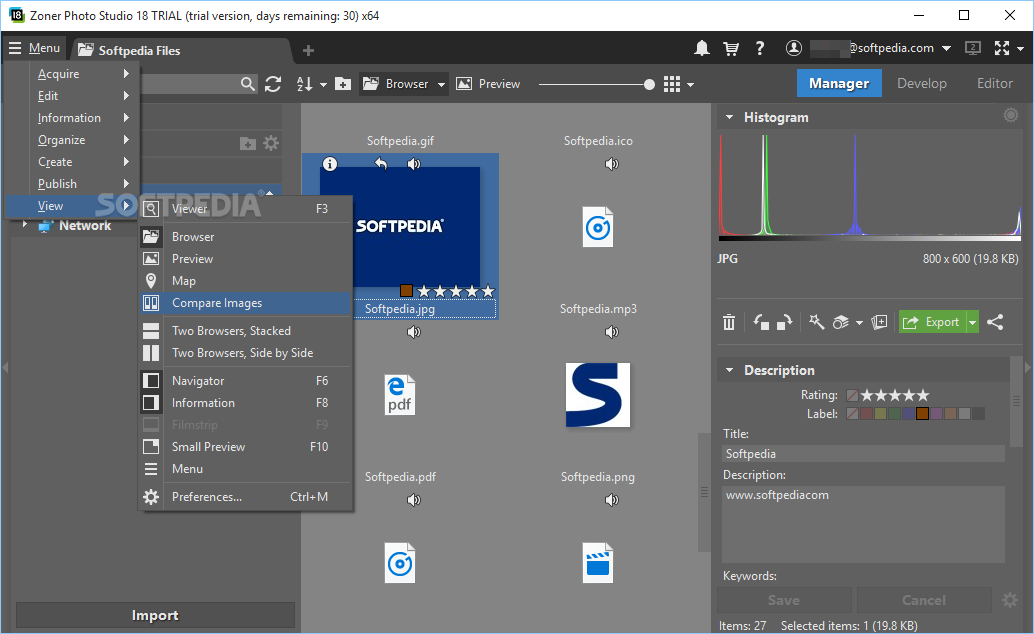Open the shopping cart to buy
The width and height of the screenshot is (1034, 634).
[731, 48]
